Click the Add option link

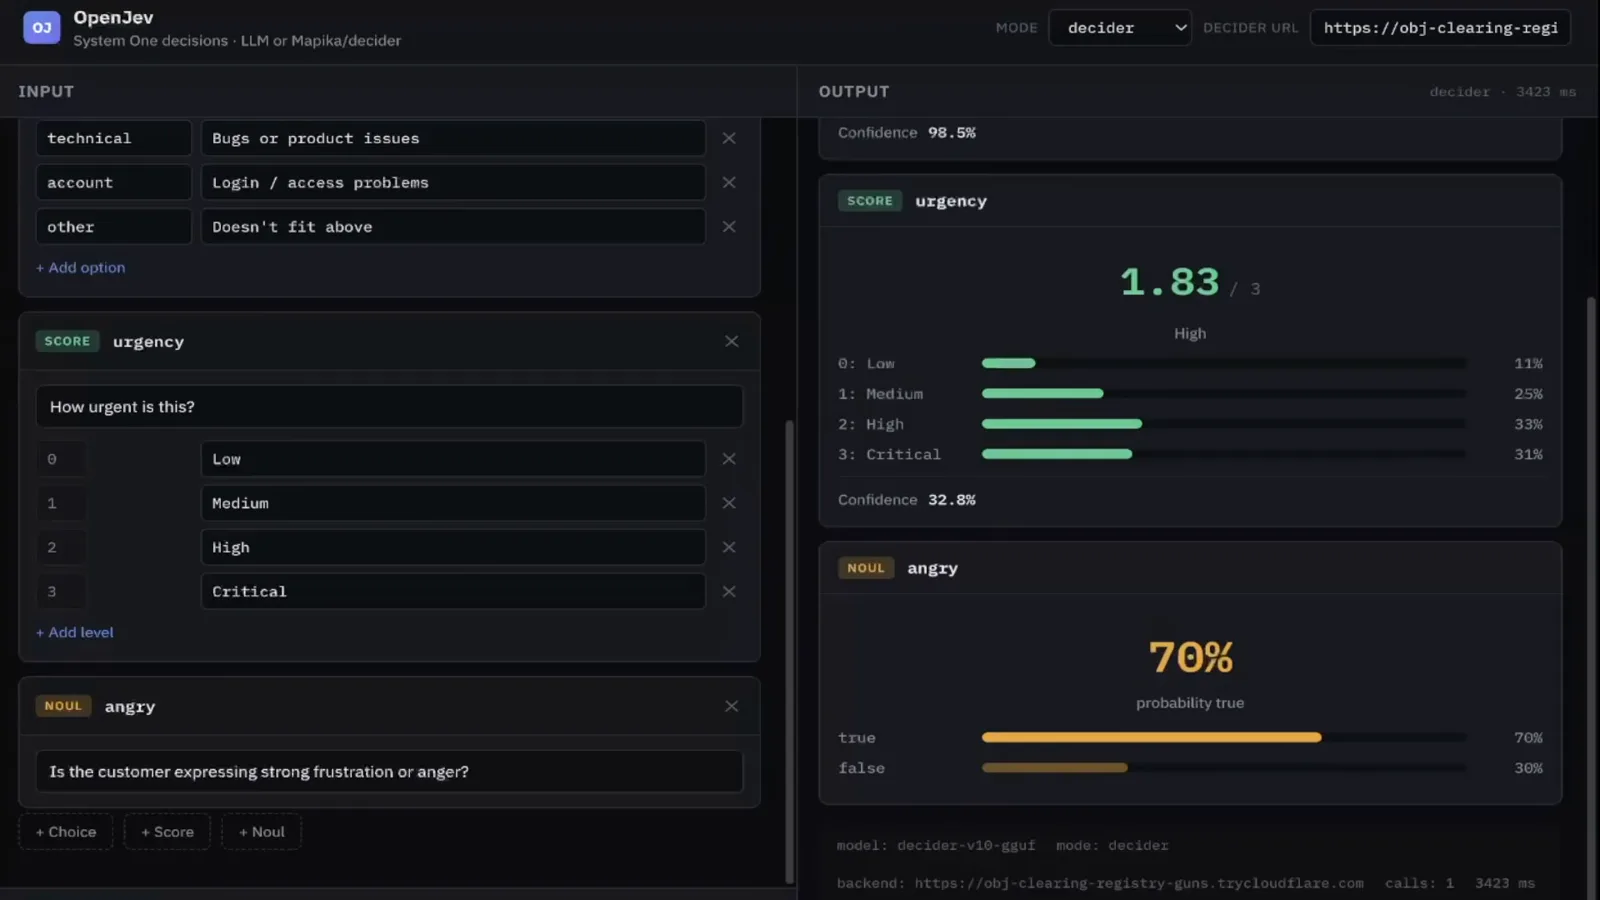(x=81, y=268)
